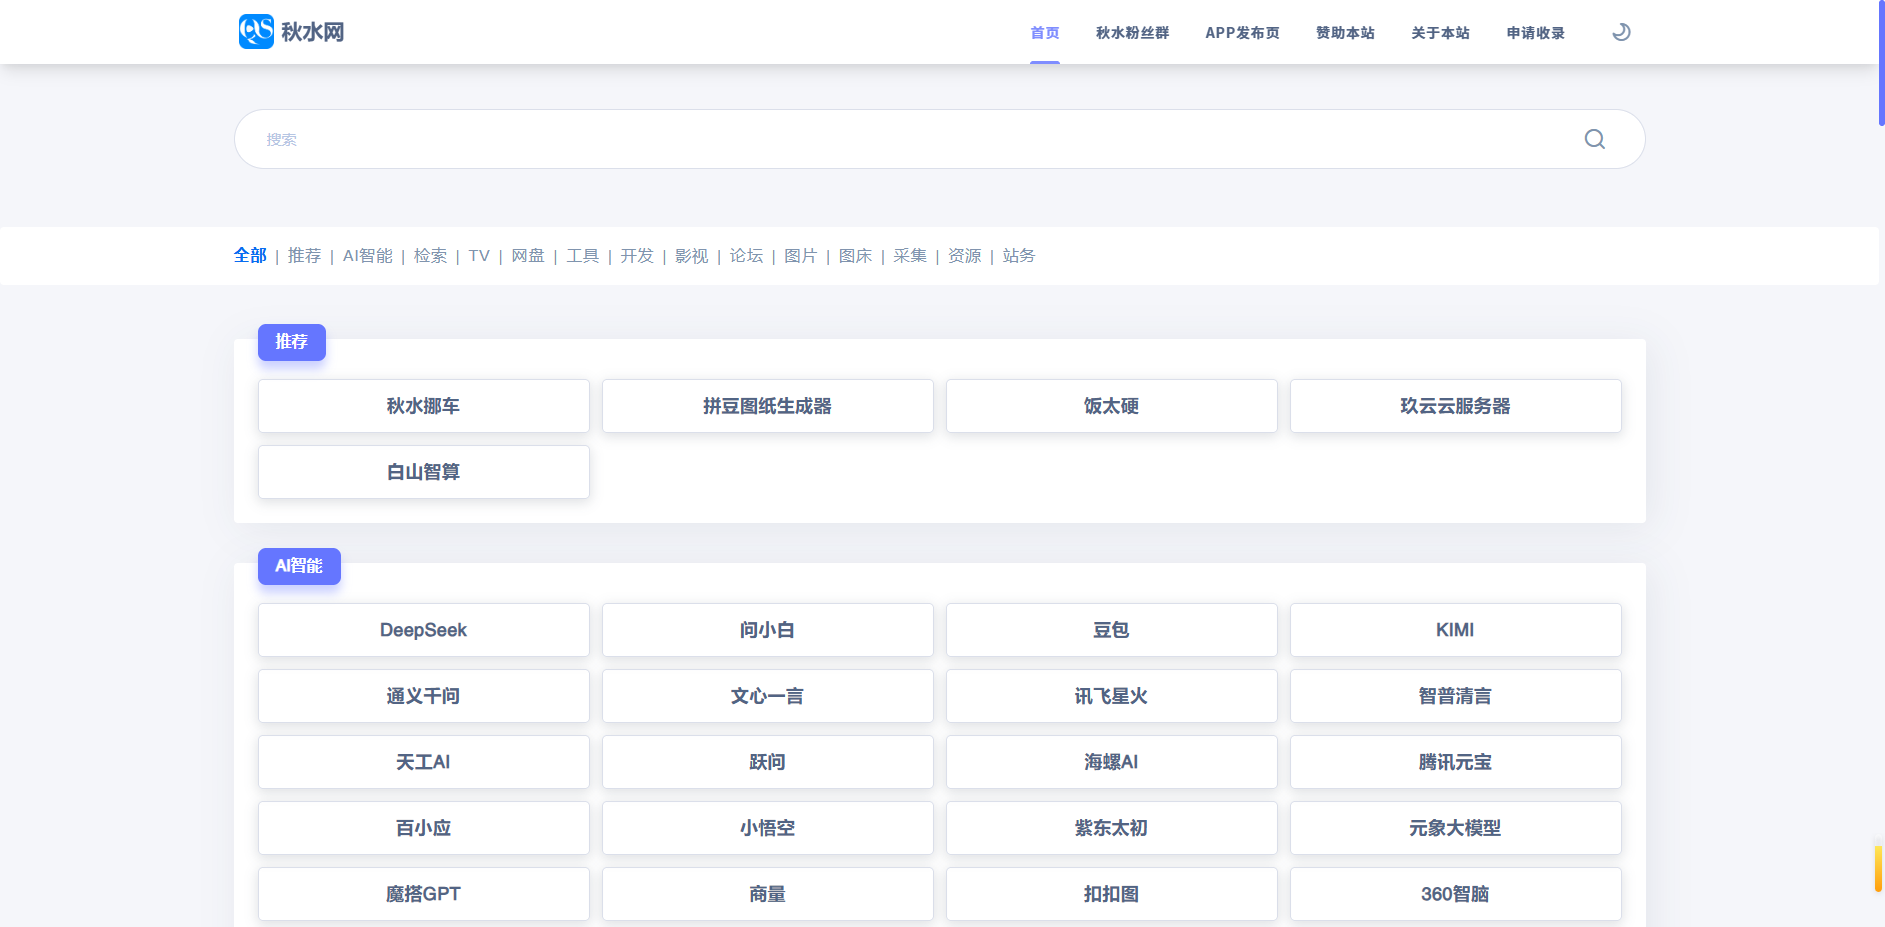Open the DeepSeek link card

point(424,630)
